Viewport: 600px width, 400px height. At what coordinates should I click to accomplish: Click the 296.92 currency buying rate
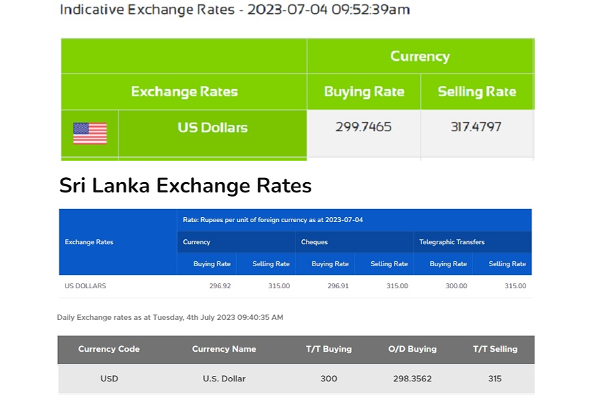220,286
